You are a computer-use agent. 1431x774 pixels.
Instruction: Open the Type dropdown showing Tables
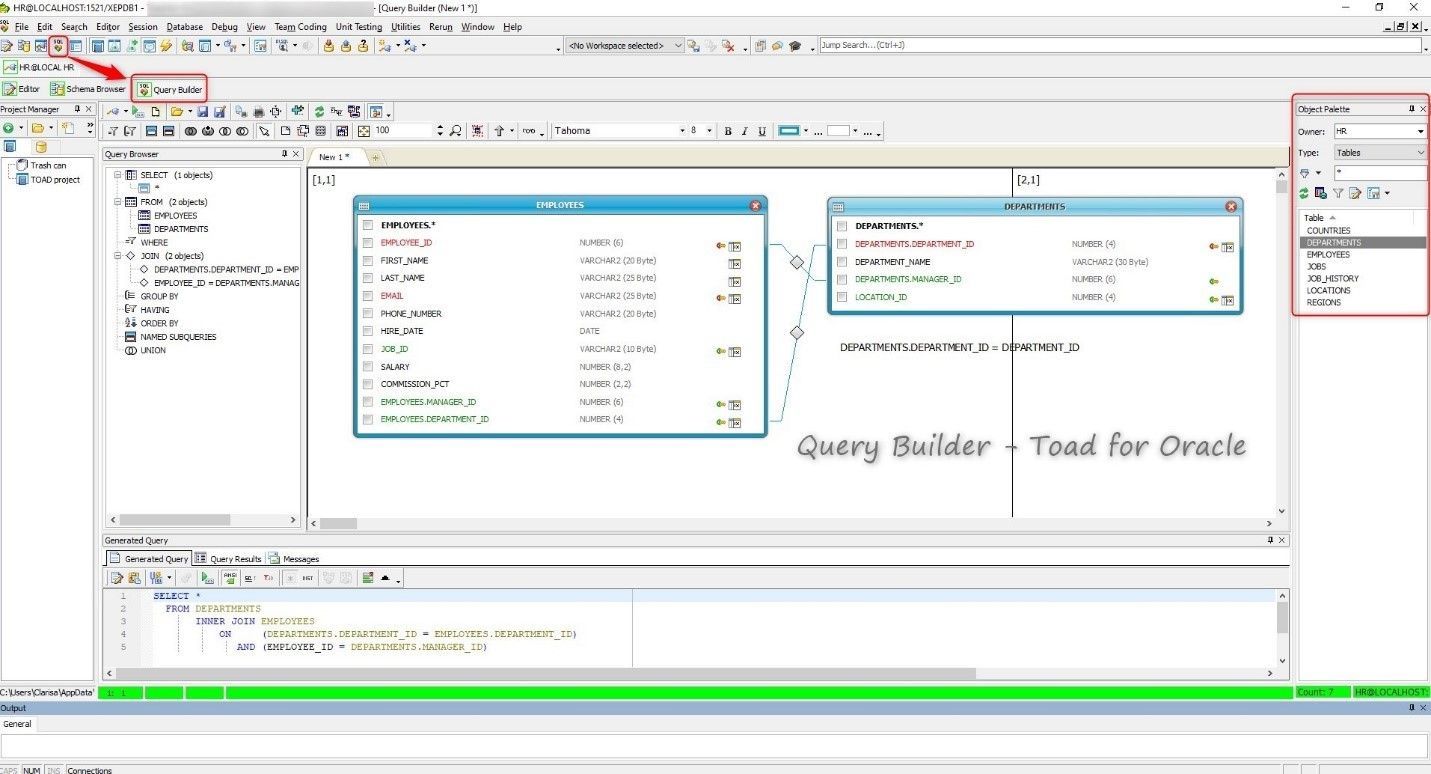click(x=1420, y=153)
